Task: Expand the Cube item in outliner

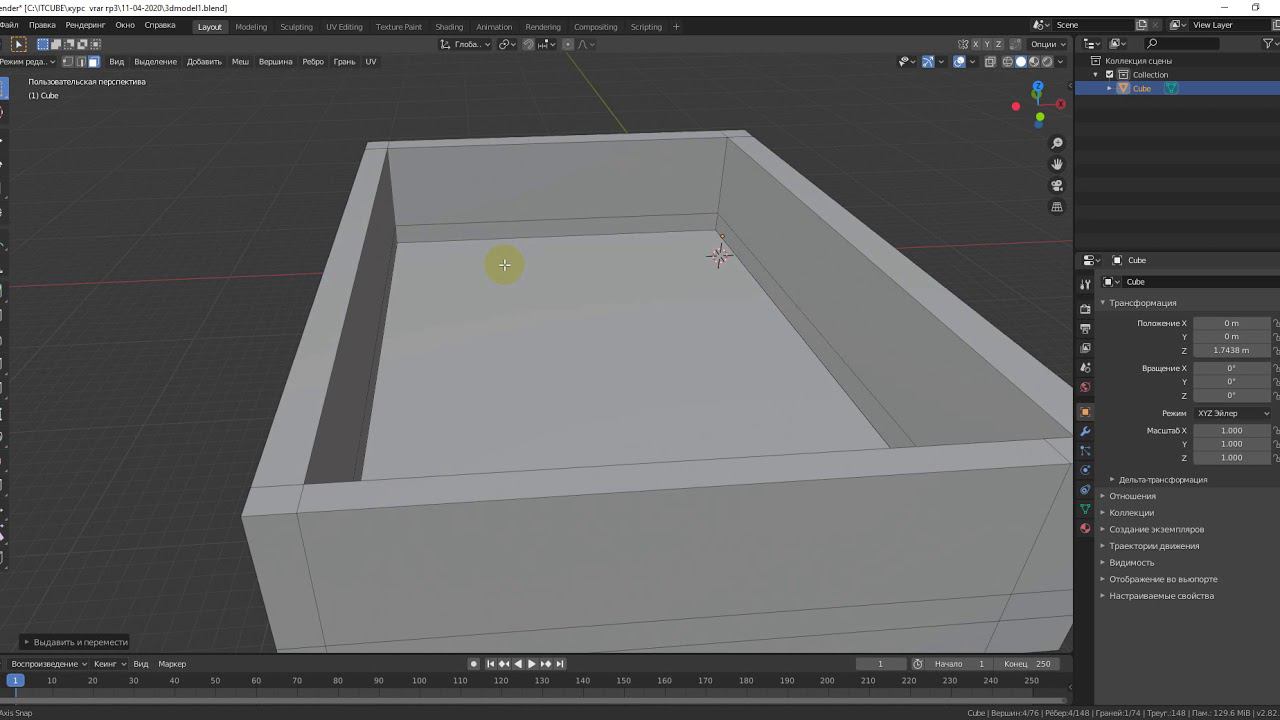Action: point(1109,89)
